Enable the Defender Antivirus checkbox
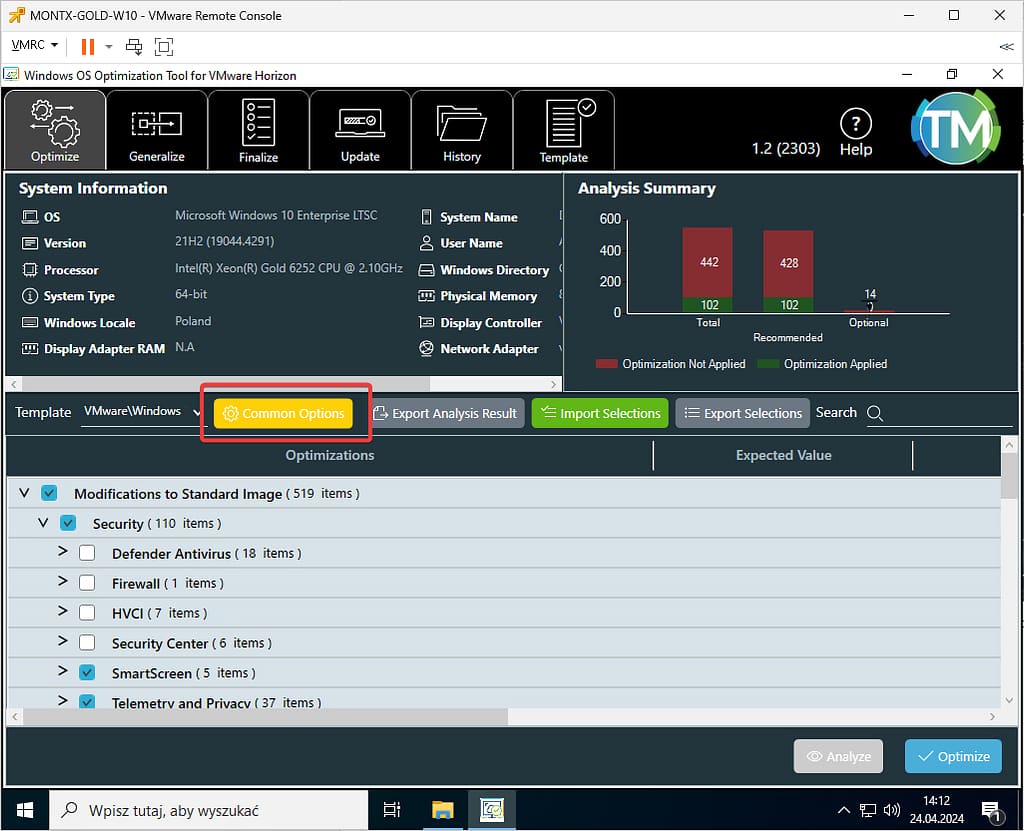 [x=87, y=553]
